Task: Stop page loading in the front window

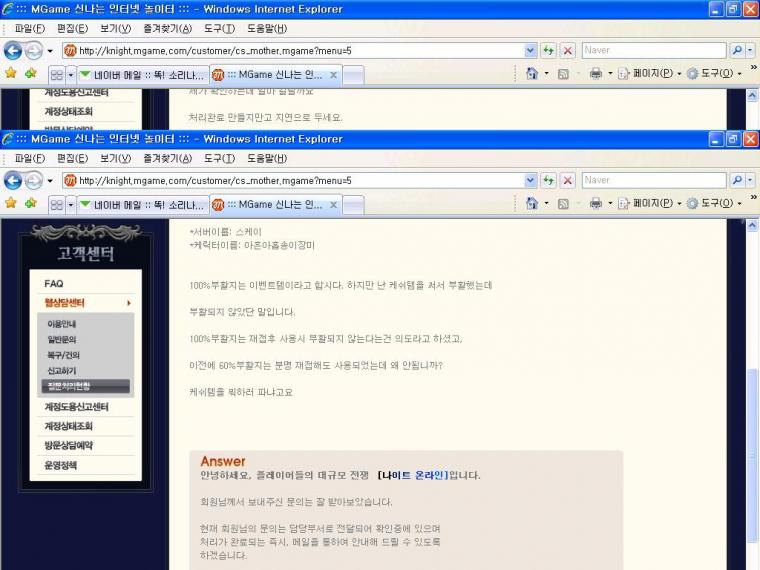Action: (x=568, y=180)
